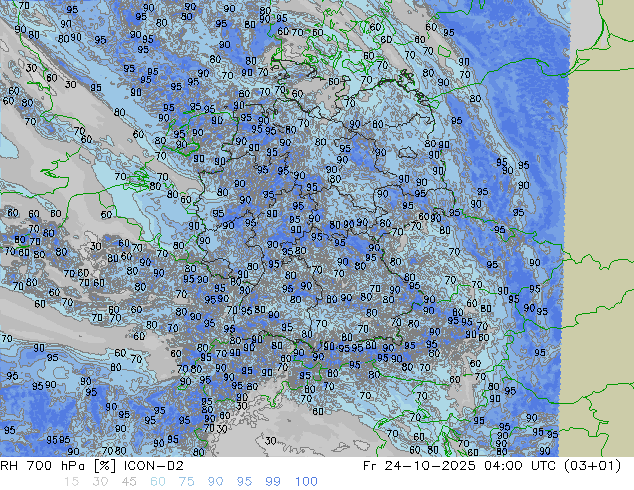
Task: Click the legend value 15
Action: pos(71,482)
